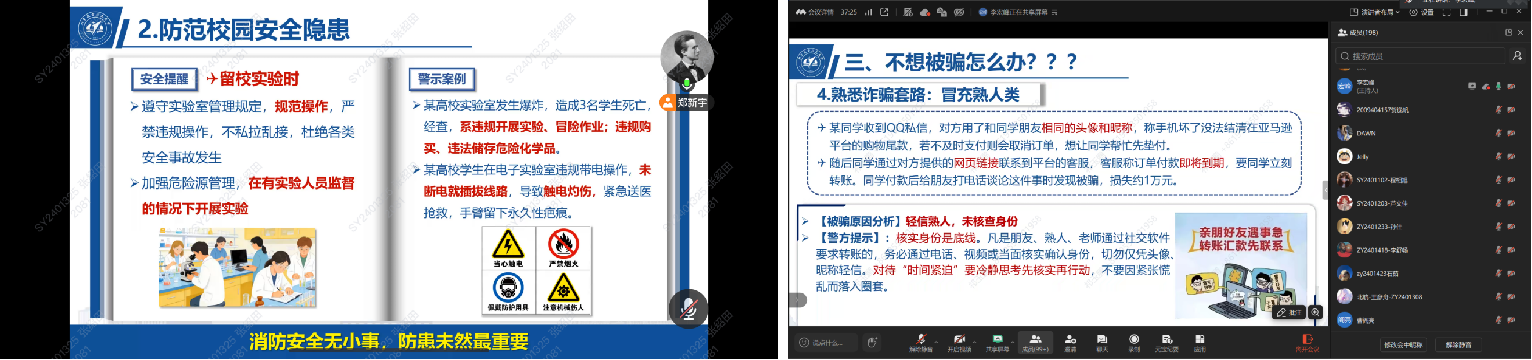
Task: Expand audio options arrow next to 解除静音
Action: click(936, 341)
